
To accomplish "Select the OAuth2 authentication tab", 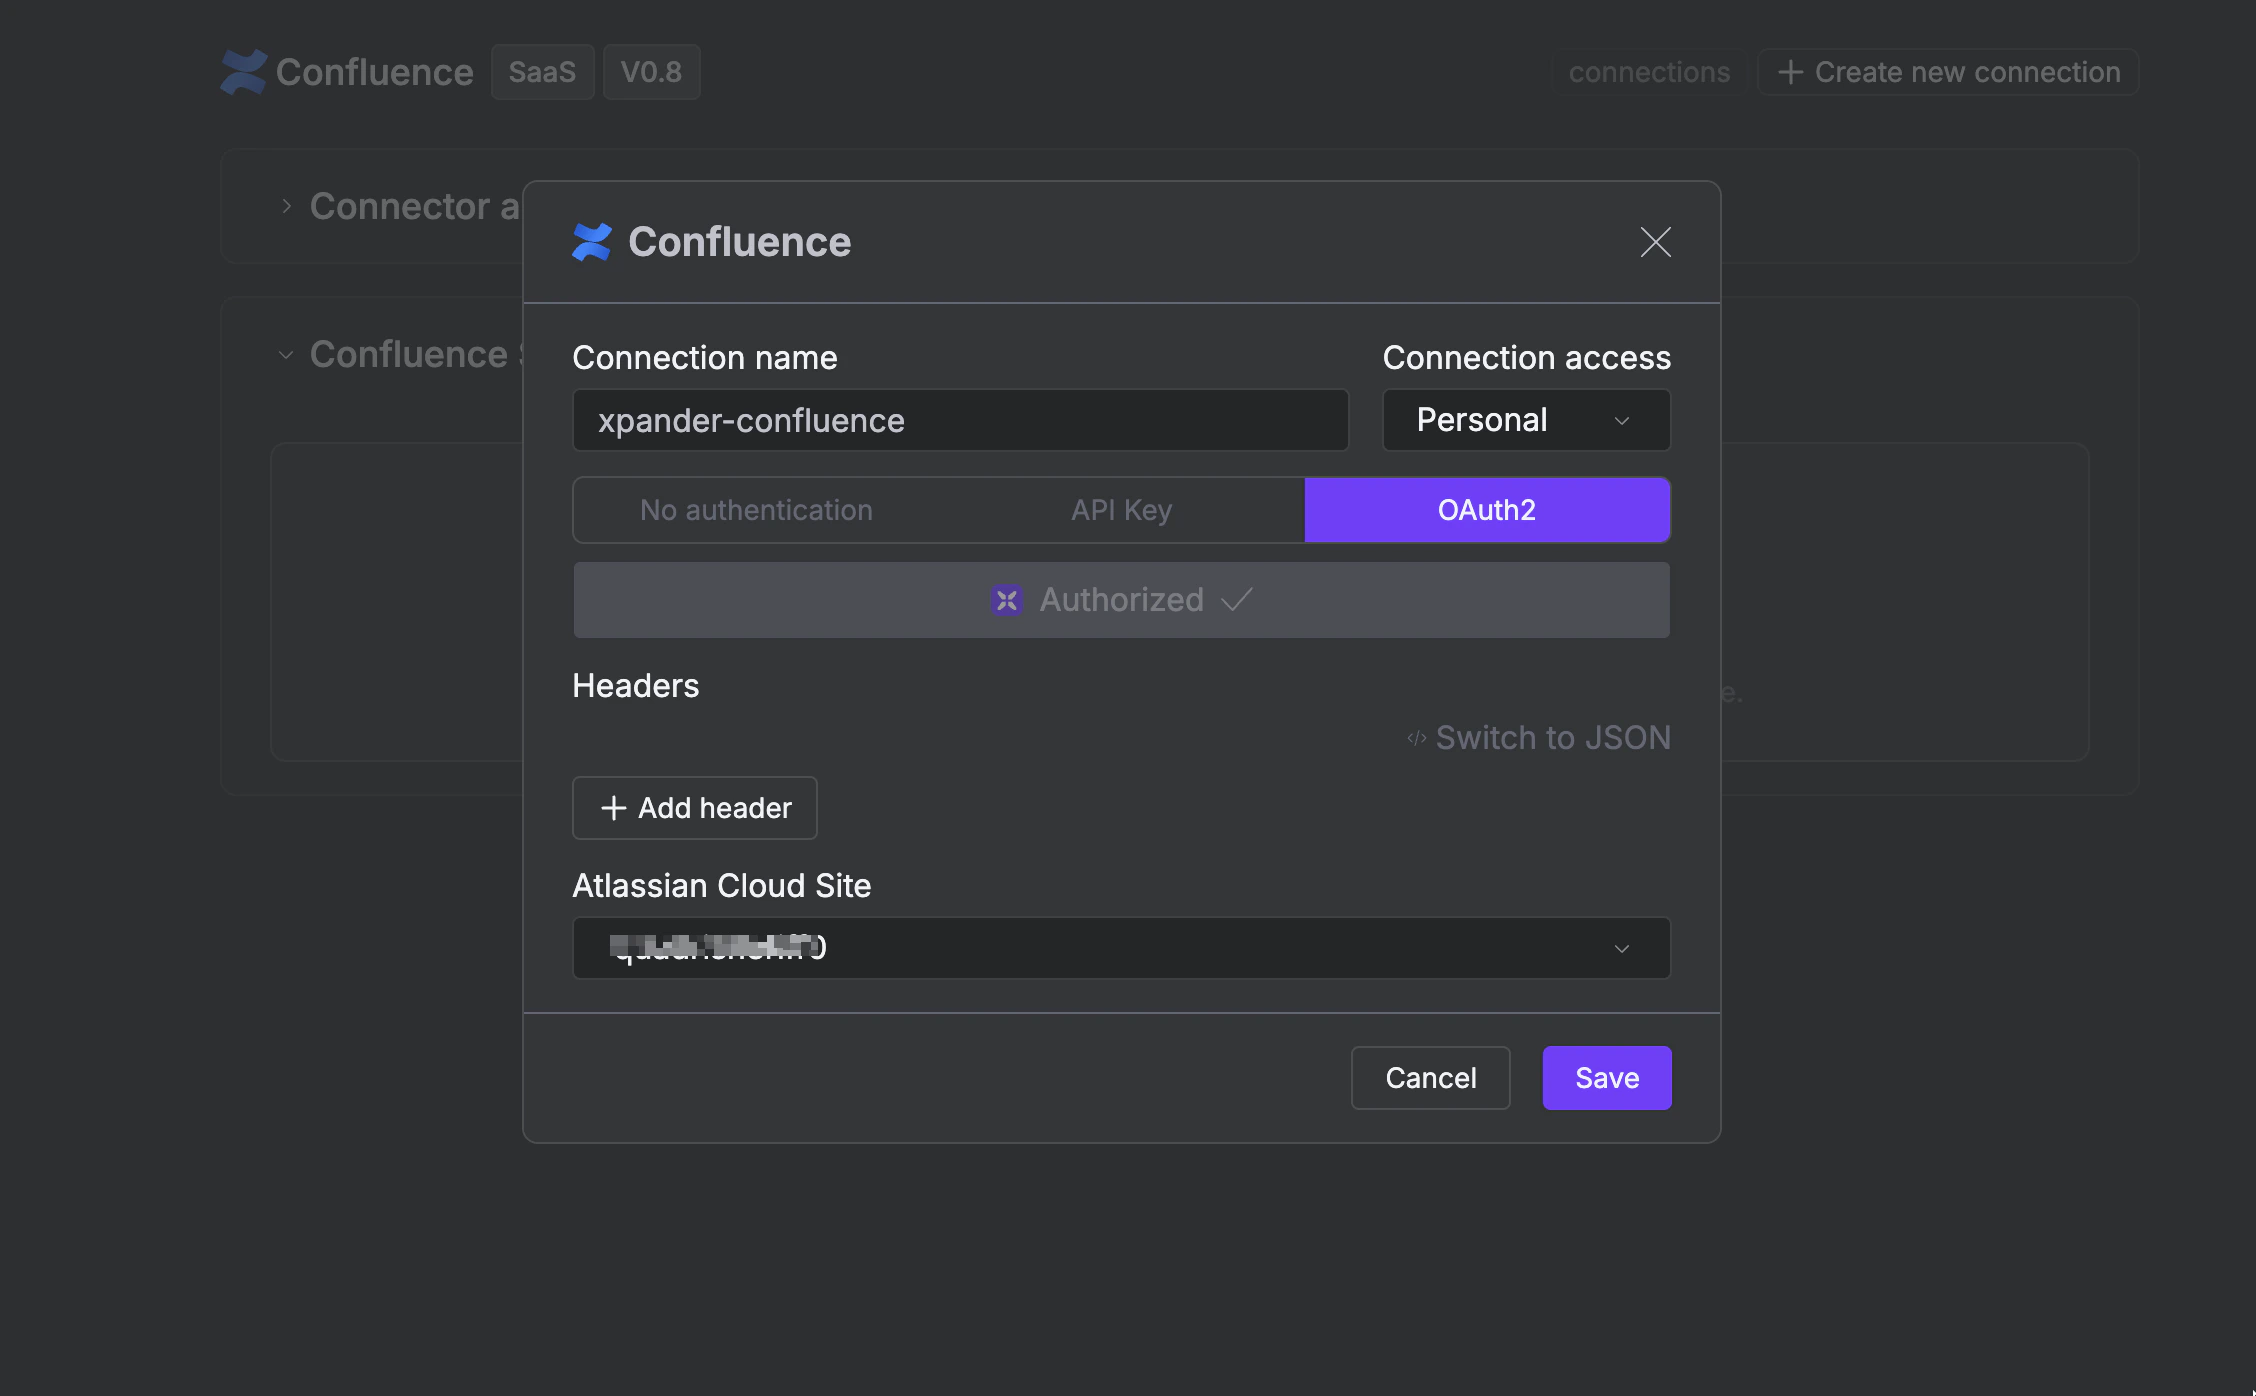I will pos(1486,510).
